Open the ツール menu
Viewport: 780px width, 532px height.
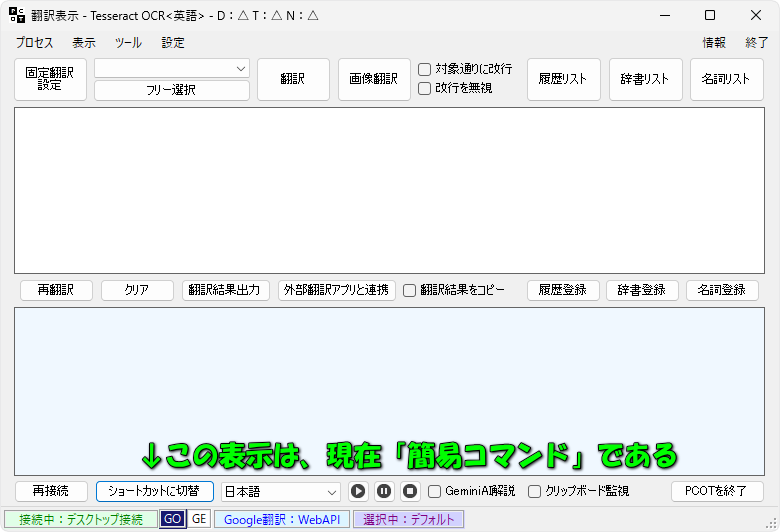[x=128, y=43]
